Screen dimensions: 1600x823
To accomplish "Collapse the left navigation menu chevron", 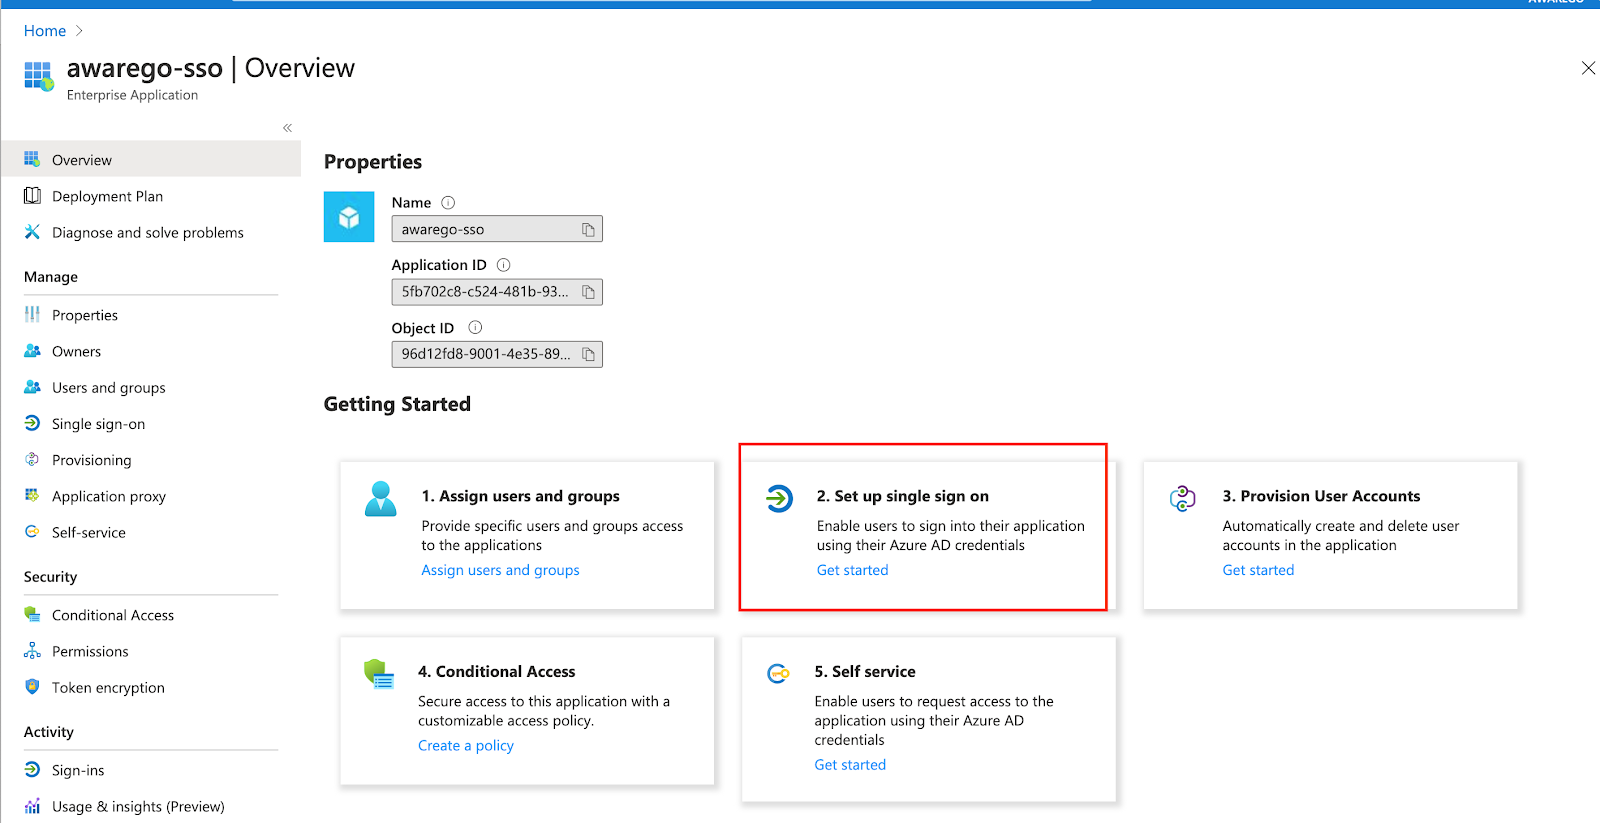I will click(287, 128).
